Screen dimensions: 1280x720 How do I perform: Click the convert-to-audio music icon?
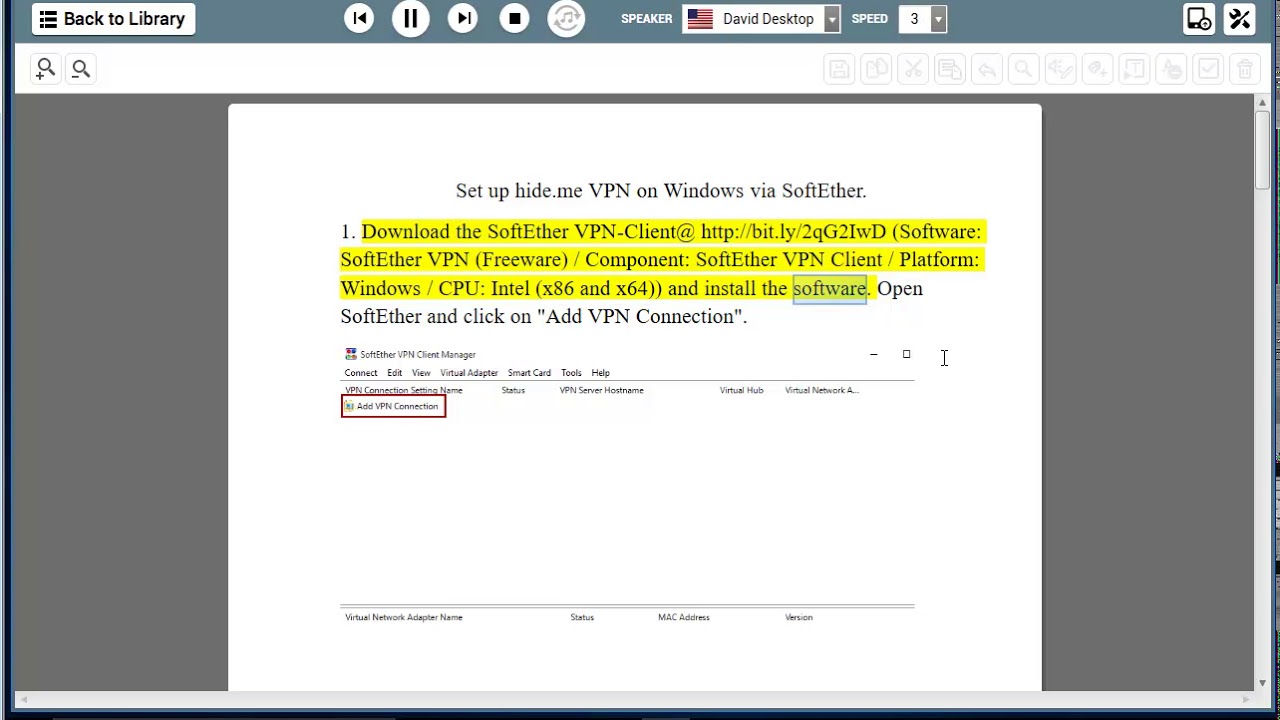tap(566, 18)
